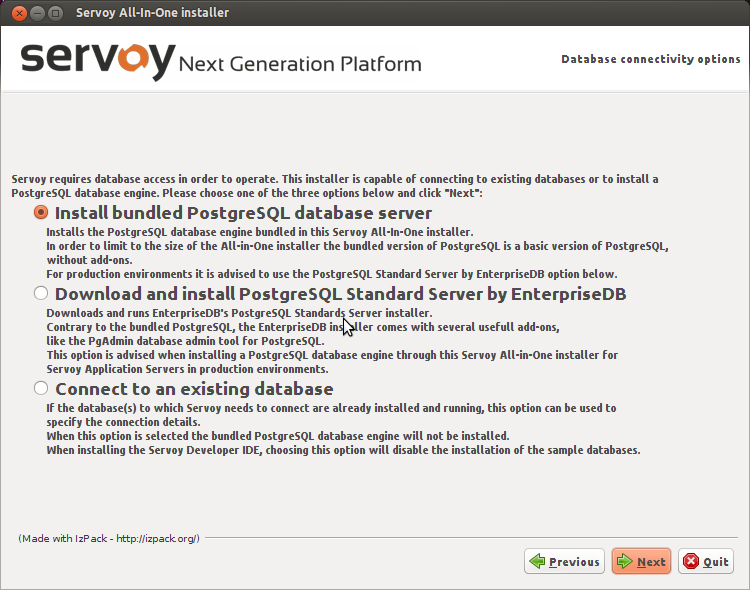750x590 pixels.
Task: Click the 'Database connectivity options' heading
Action: coord(651,59)
